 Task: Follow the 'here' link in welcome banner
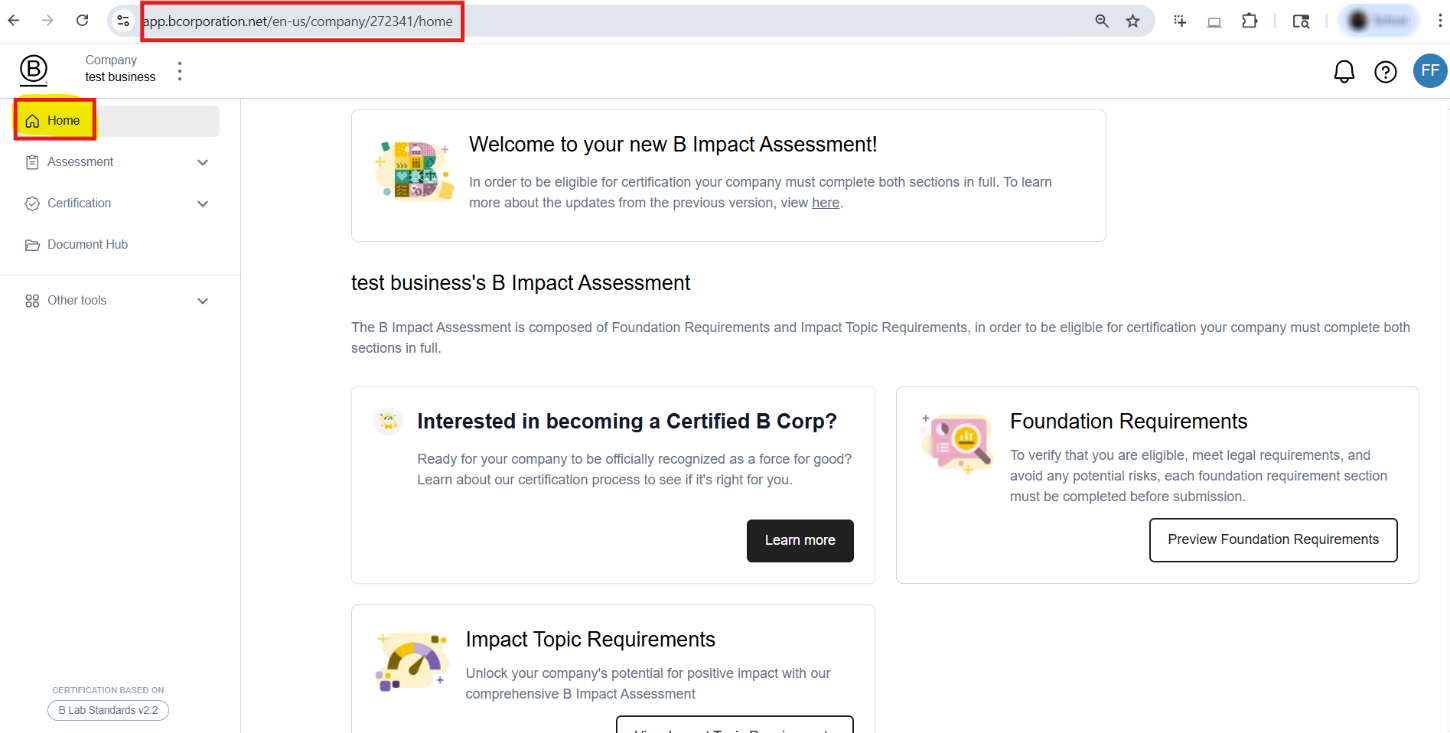[826, 203]
